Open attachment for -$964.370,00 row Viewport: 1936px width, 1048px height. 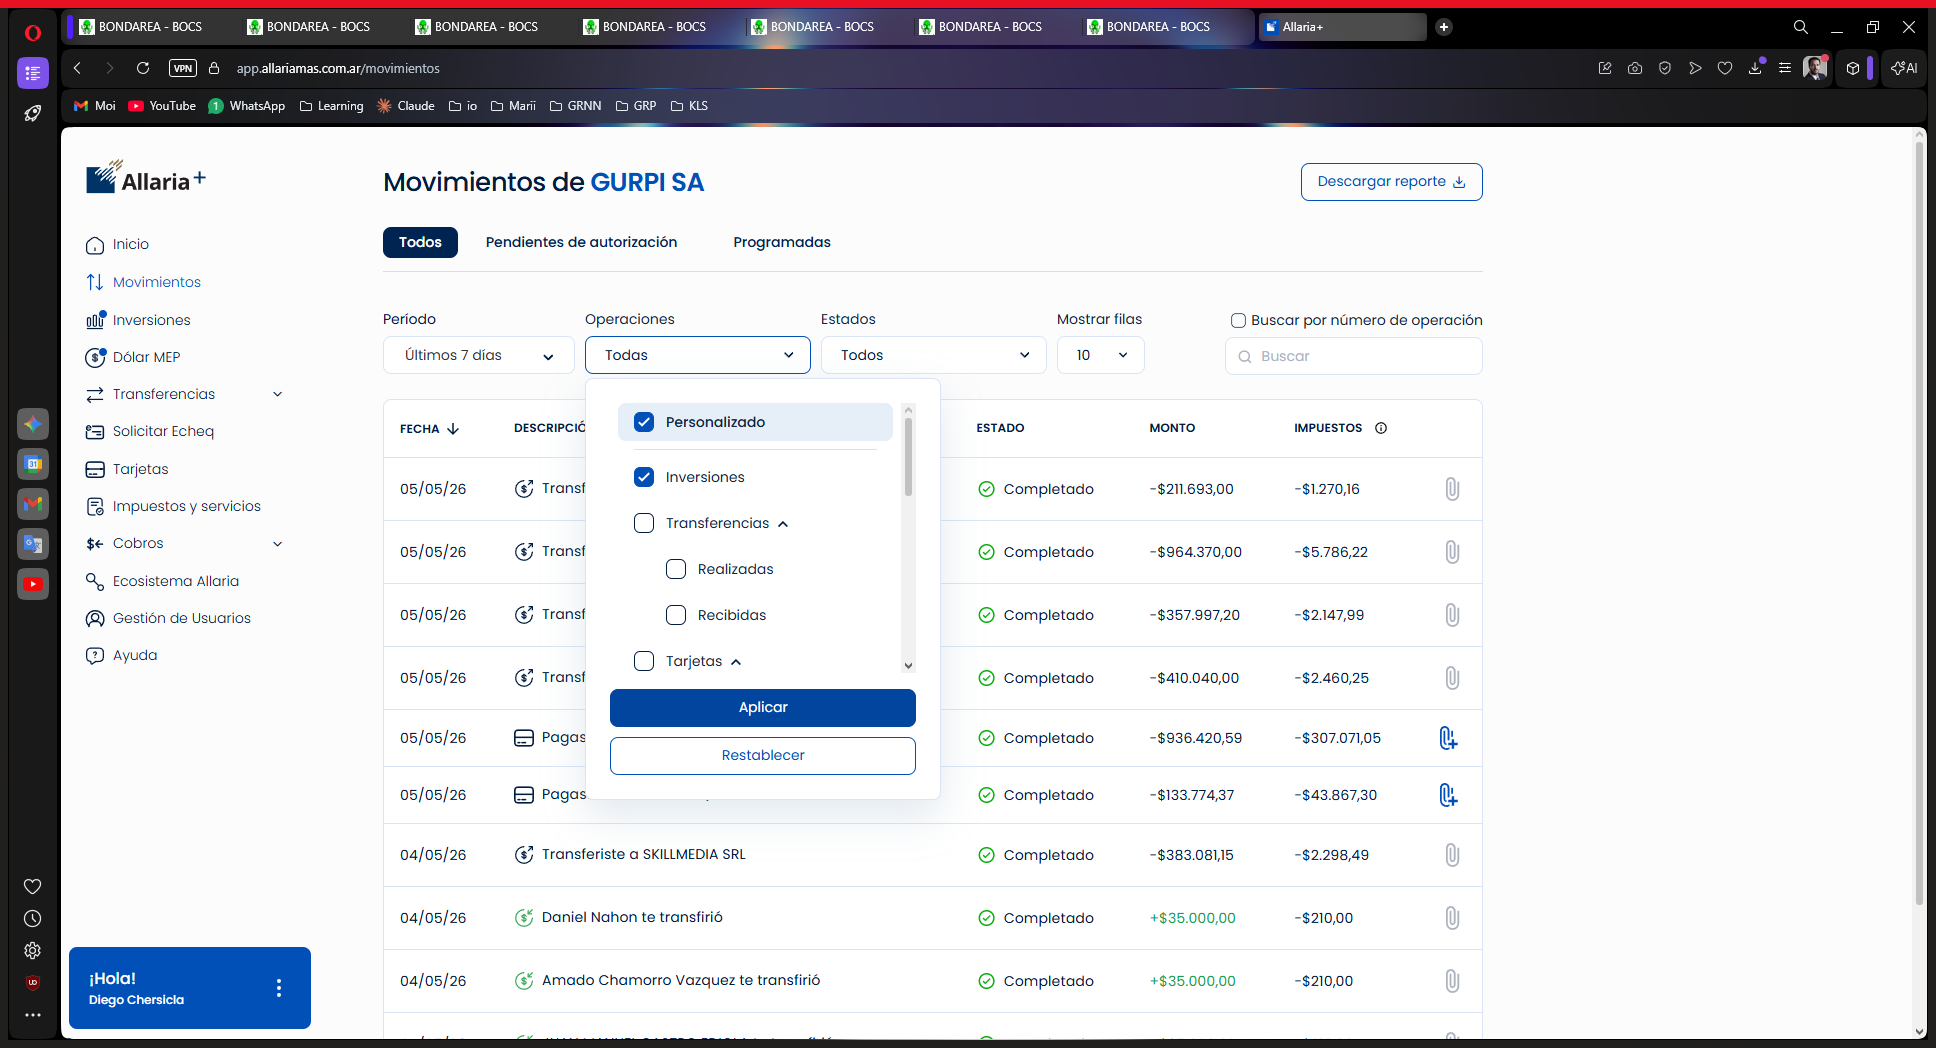1452,552
